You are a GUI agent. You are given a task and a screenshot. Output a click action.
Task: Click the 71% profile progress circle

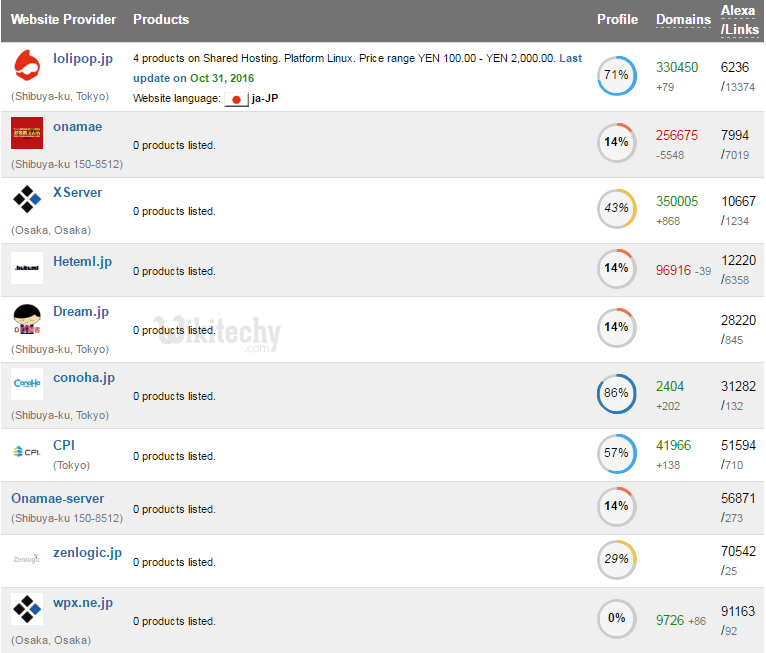pos(616,76)
